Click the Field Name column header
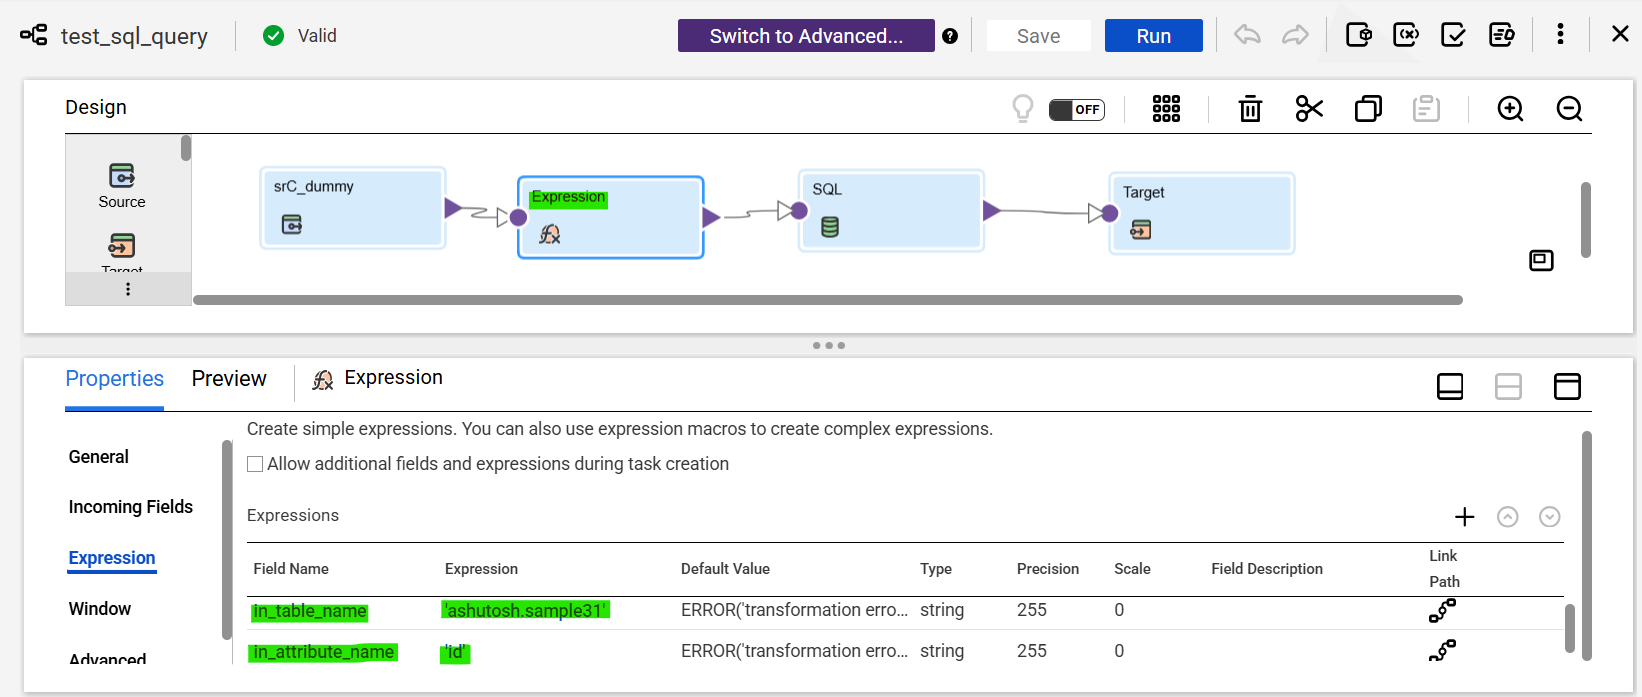 point(290,569)
